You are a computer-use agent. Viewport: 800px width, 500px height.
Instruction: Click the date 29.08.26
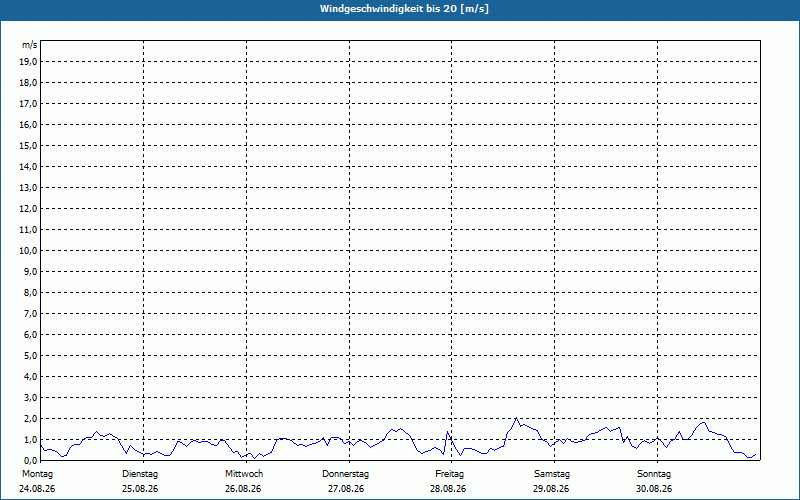tap(551, 489)
